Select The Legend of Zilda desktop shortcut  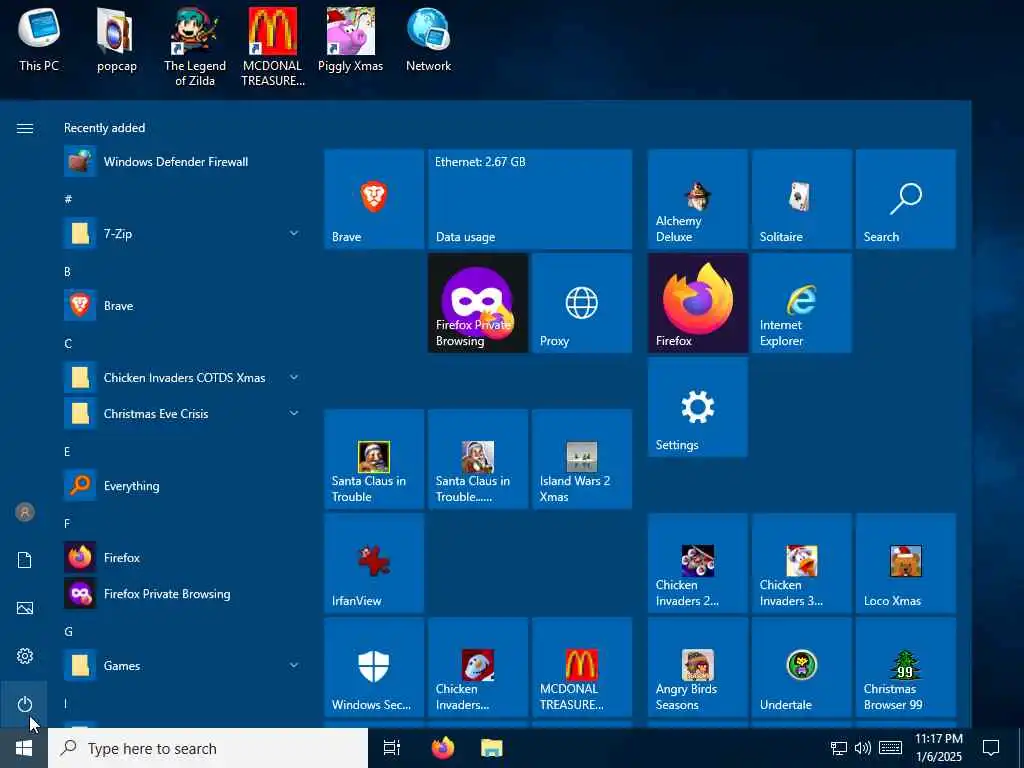point(195,46)
